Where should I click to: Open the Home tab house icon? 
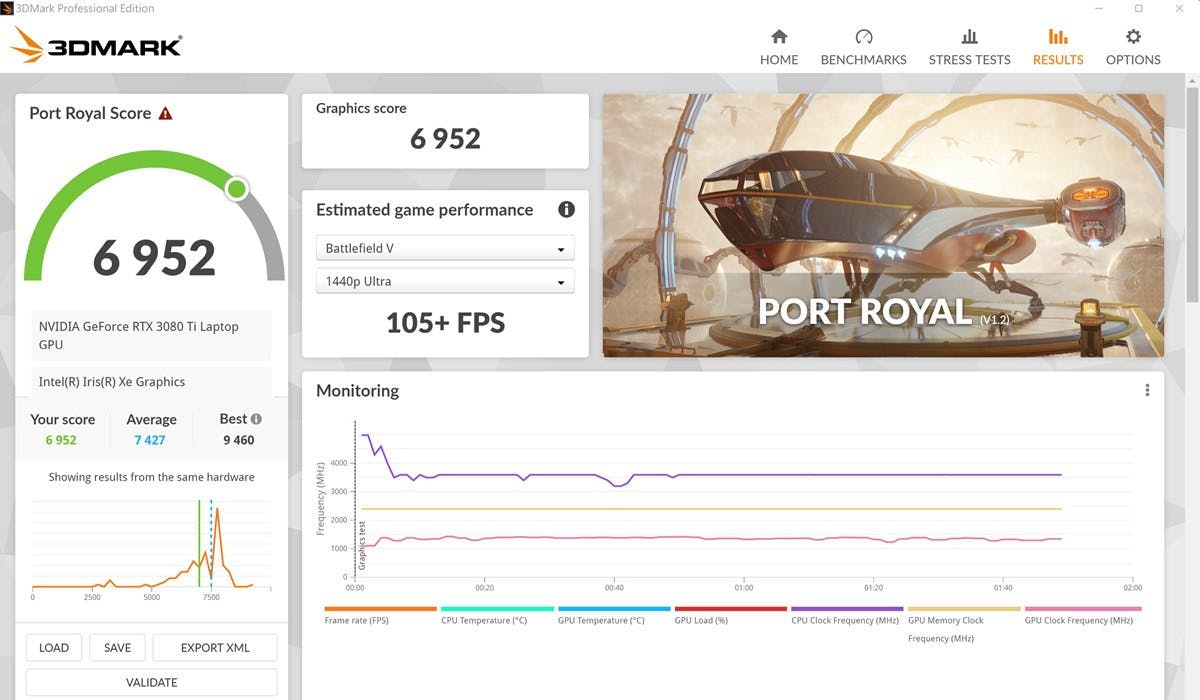pyautogui.click(x=779, y=36)
